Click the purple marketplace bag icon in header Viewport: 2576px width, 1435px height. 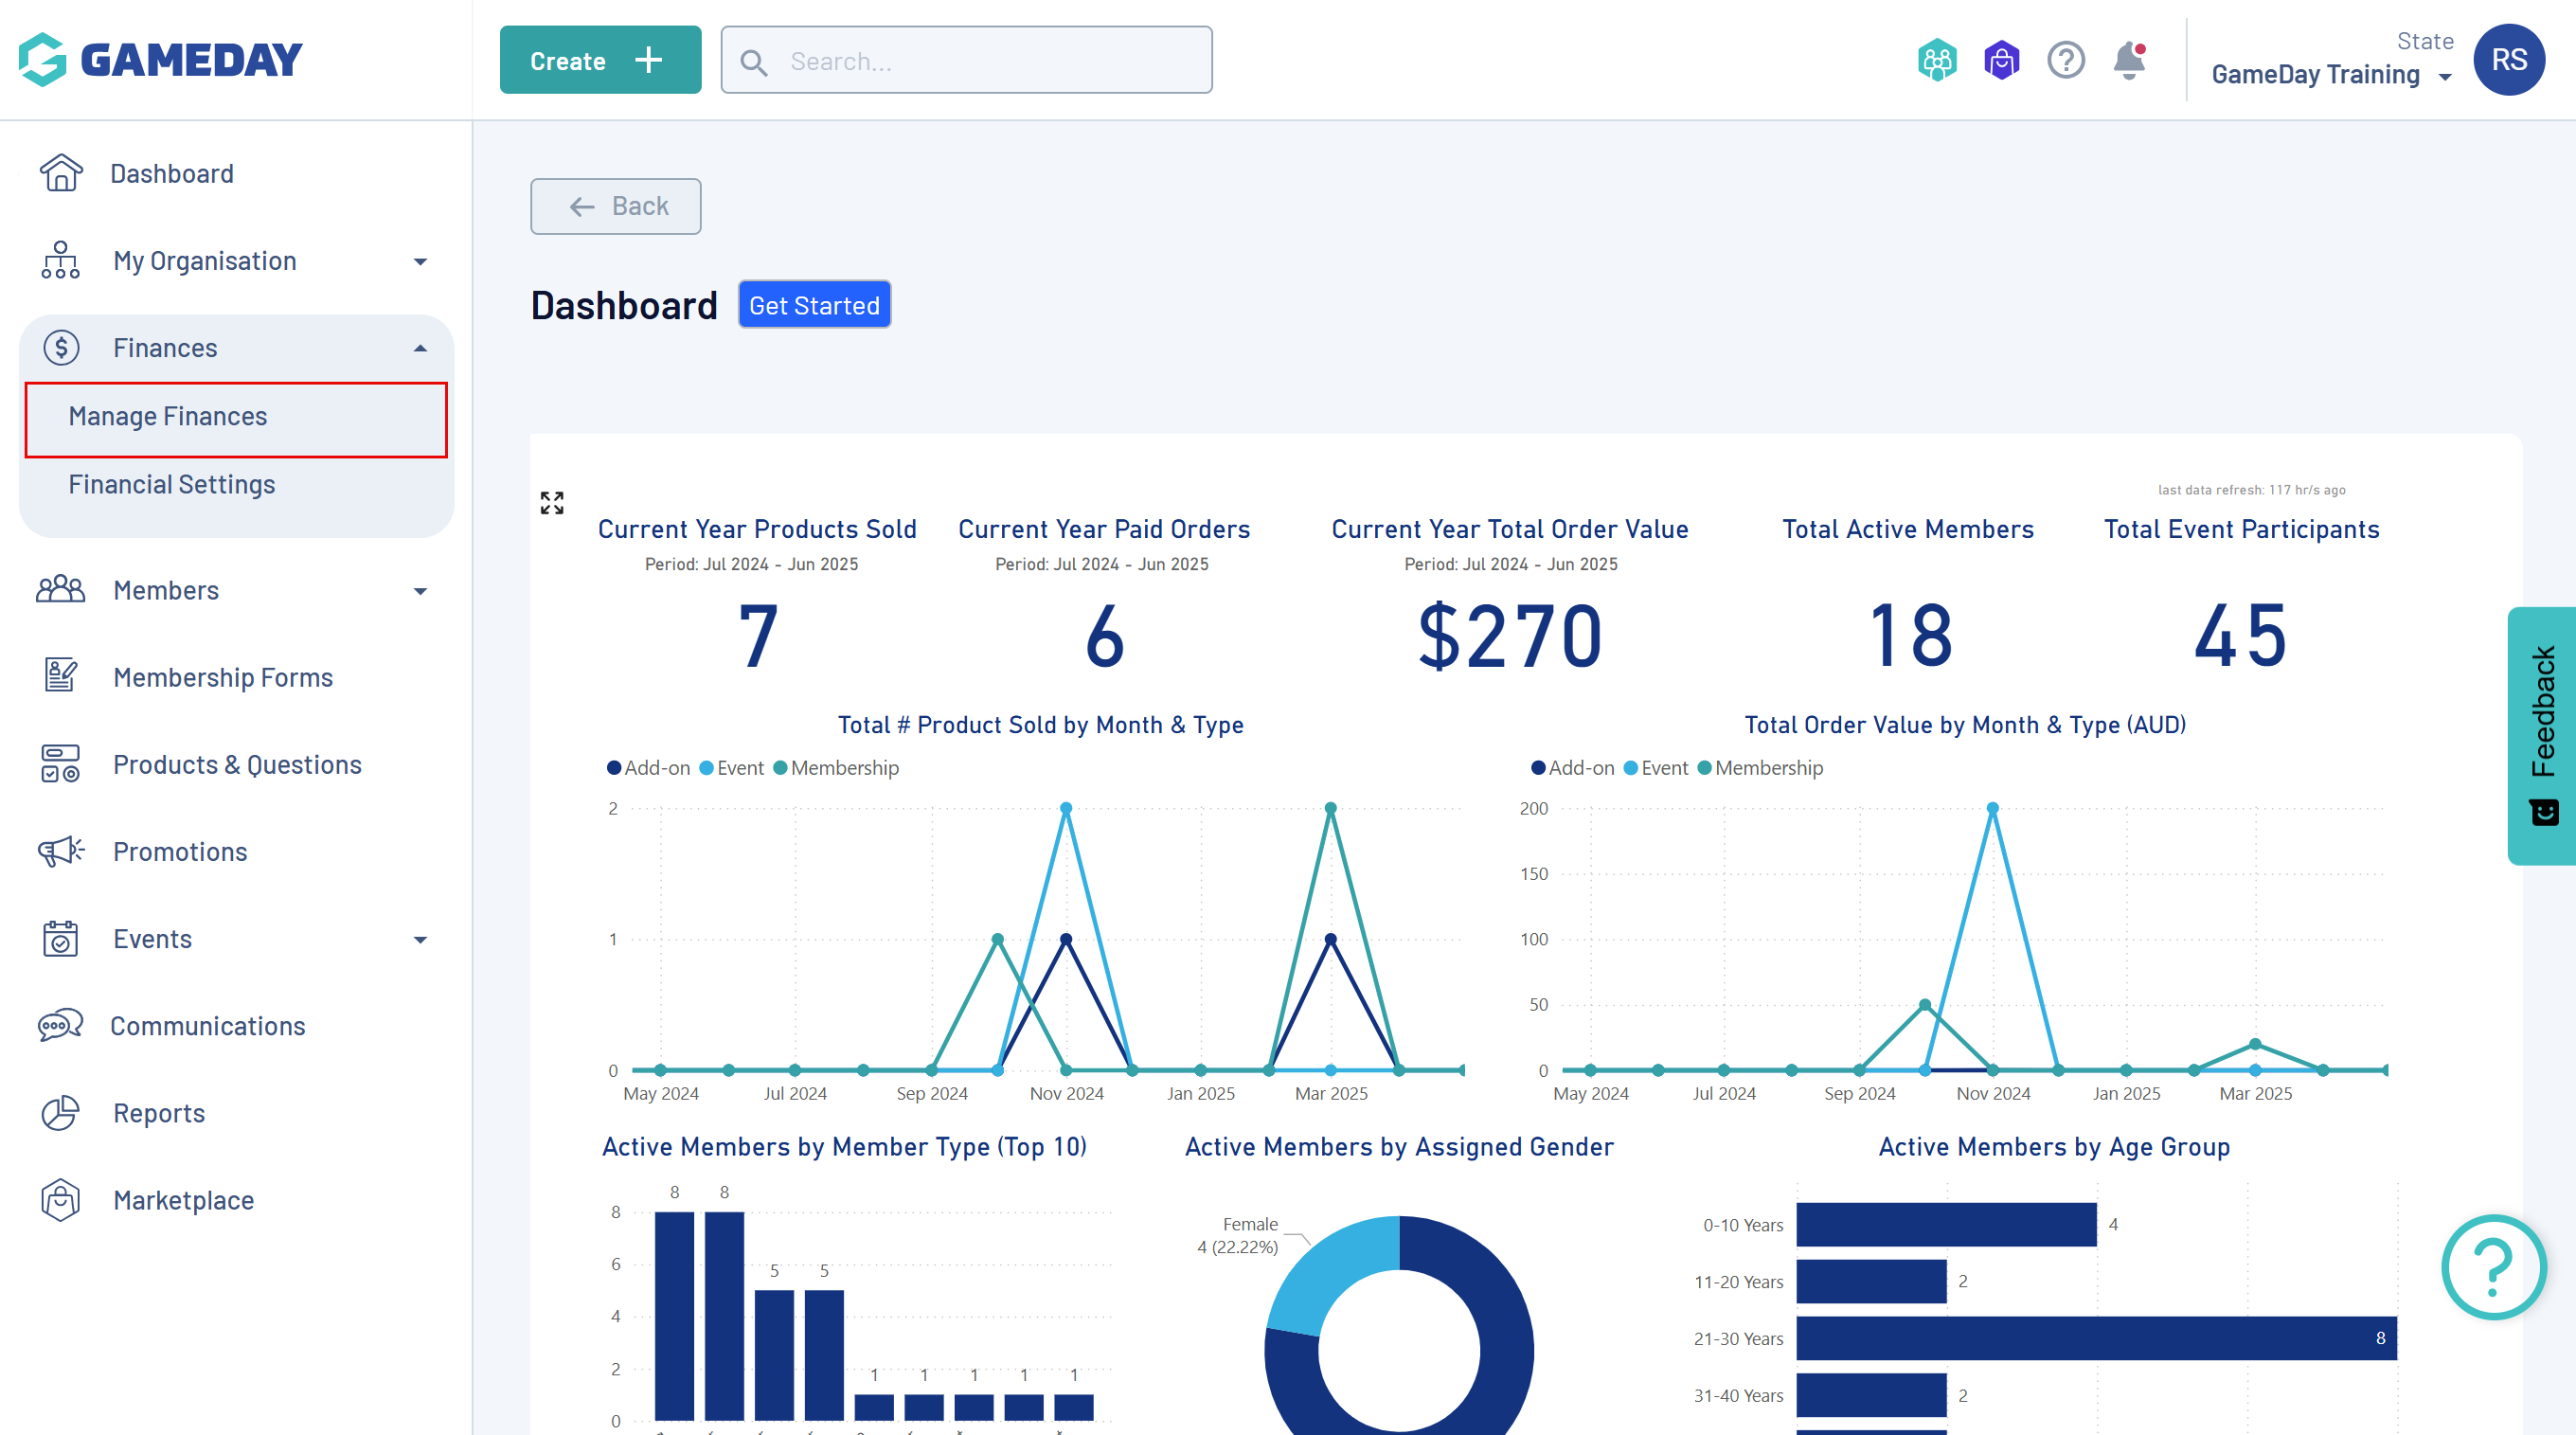click(2001, 60)
